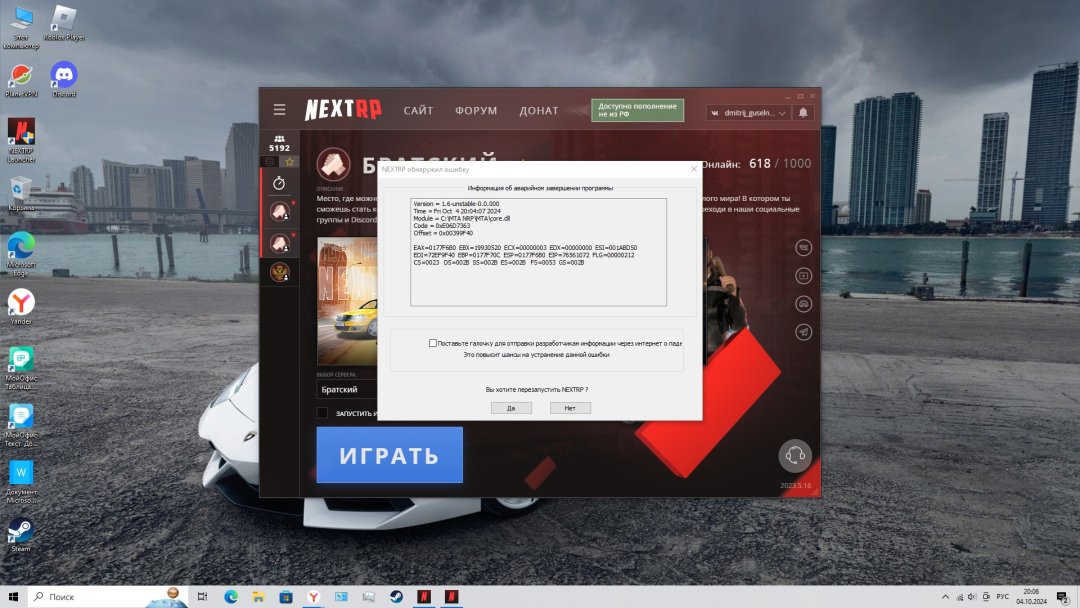Click the 'Module = C:\MTA NRP\MTA\core.dll' line
The image size is (1080, 608).
[x=461, y=218]
